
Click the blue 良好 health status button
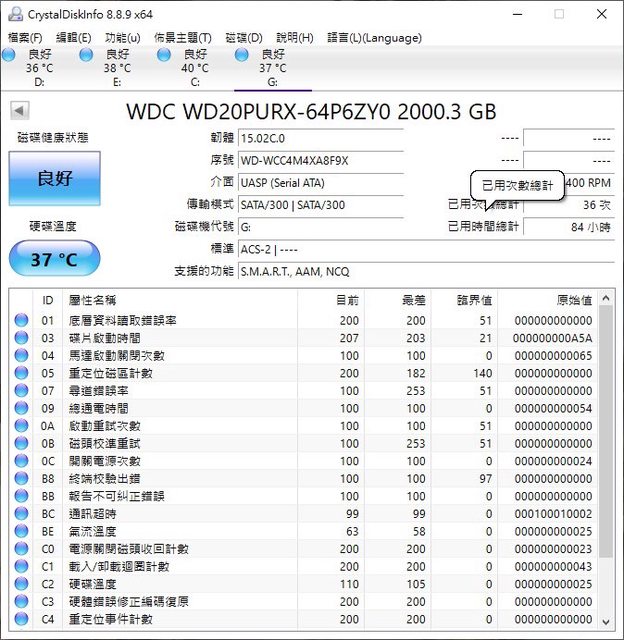[55, 179]
